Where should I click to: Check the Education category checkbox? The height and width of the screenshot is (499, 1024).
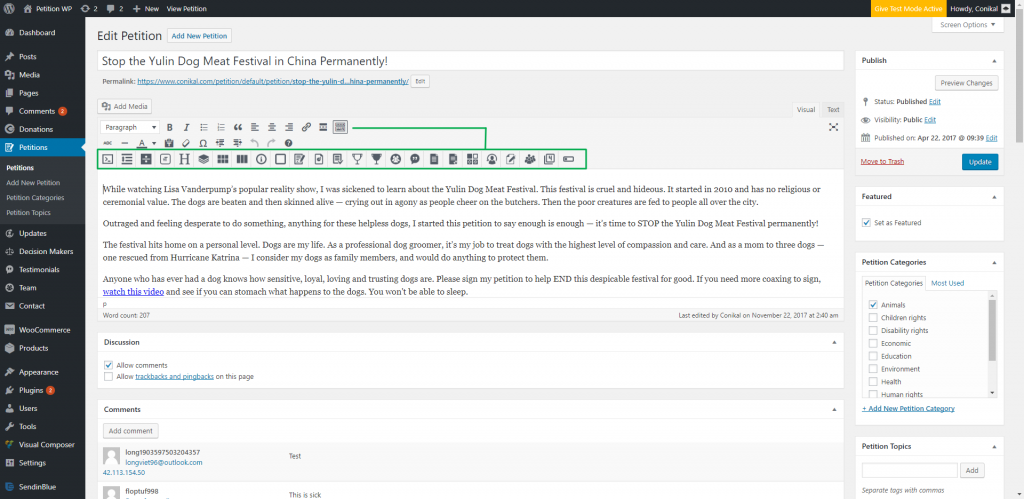873,356
